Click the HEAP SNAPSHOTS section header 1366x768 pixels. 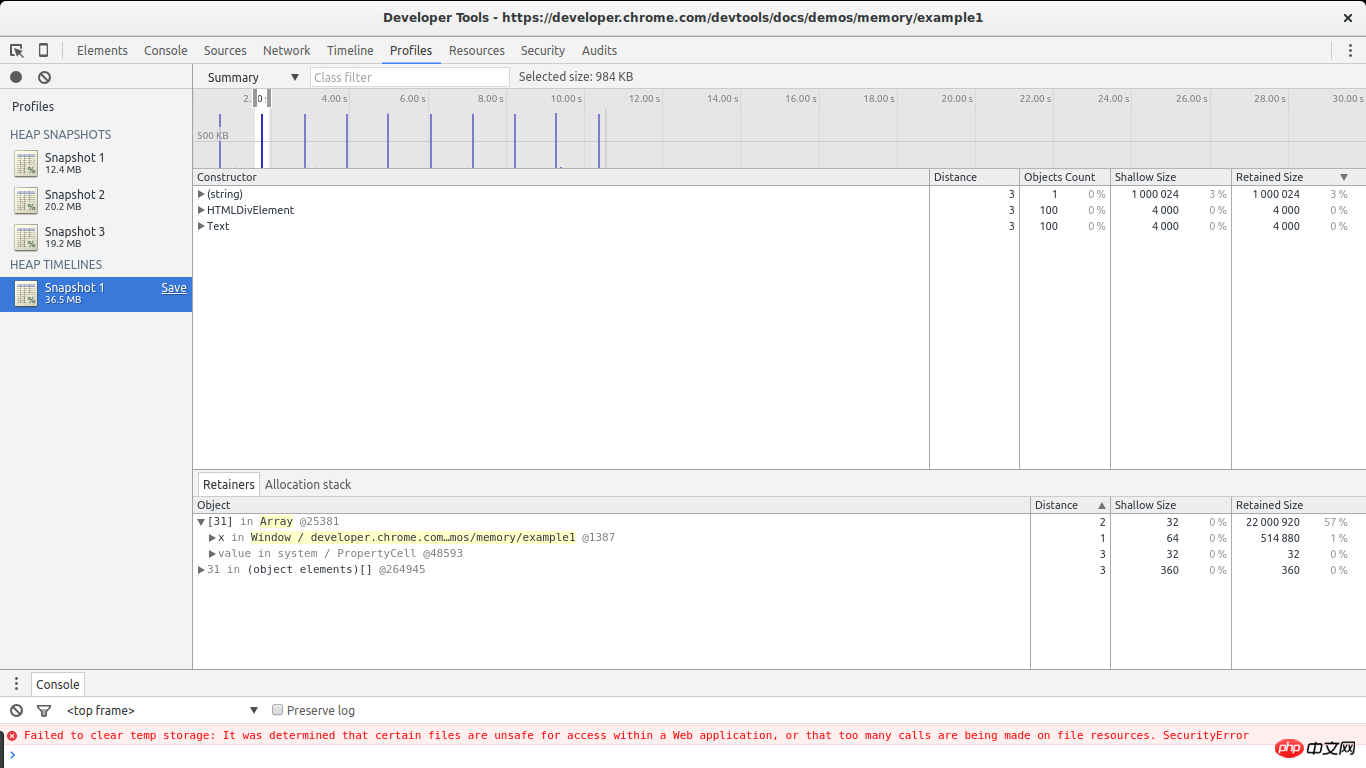61,134
